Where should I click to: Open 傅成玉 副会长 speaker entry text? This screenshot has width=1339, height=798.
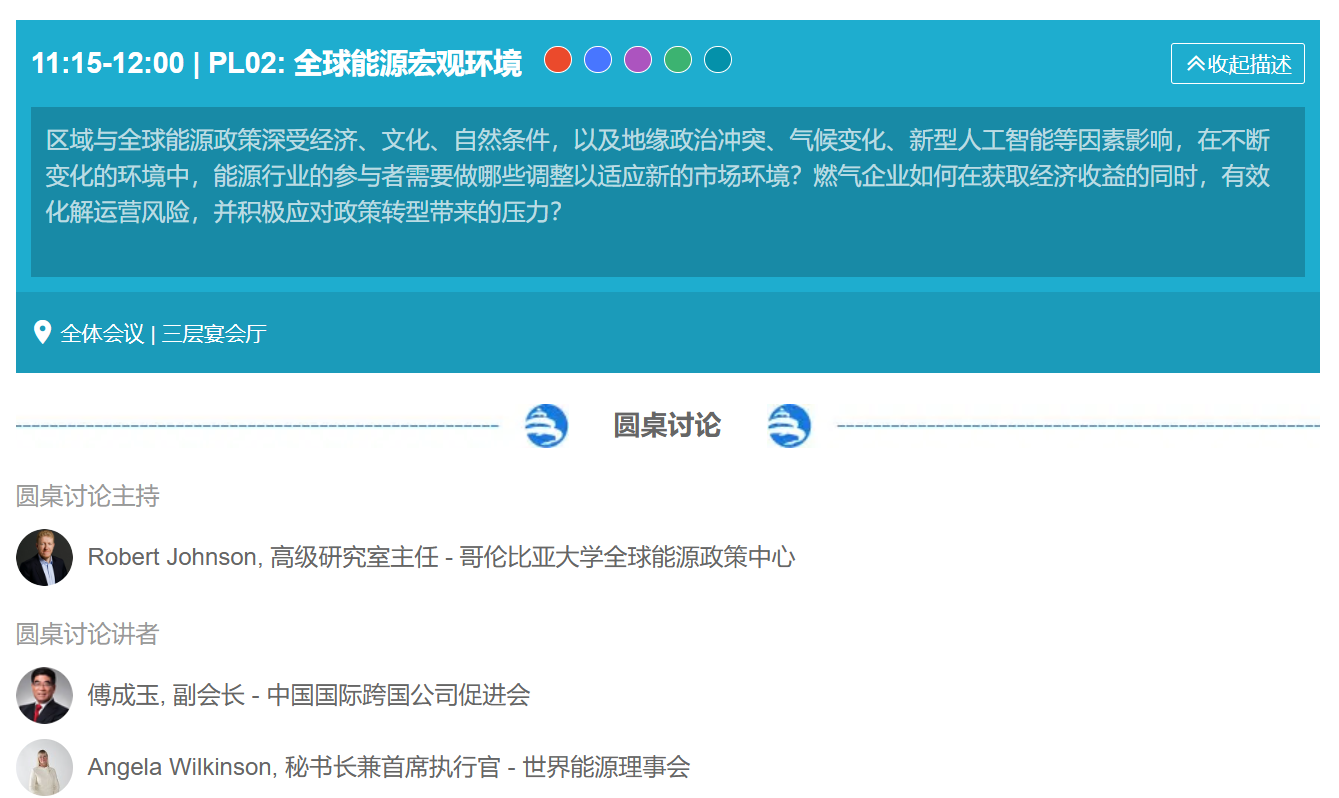pos(309,695)
